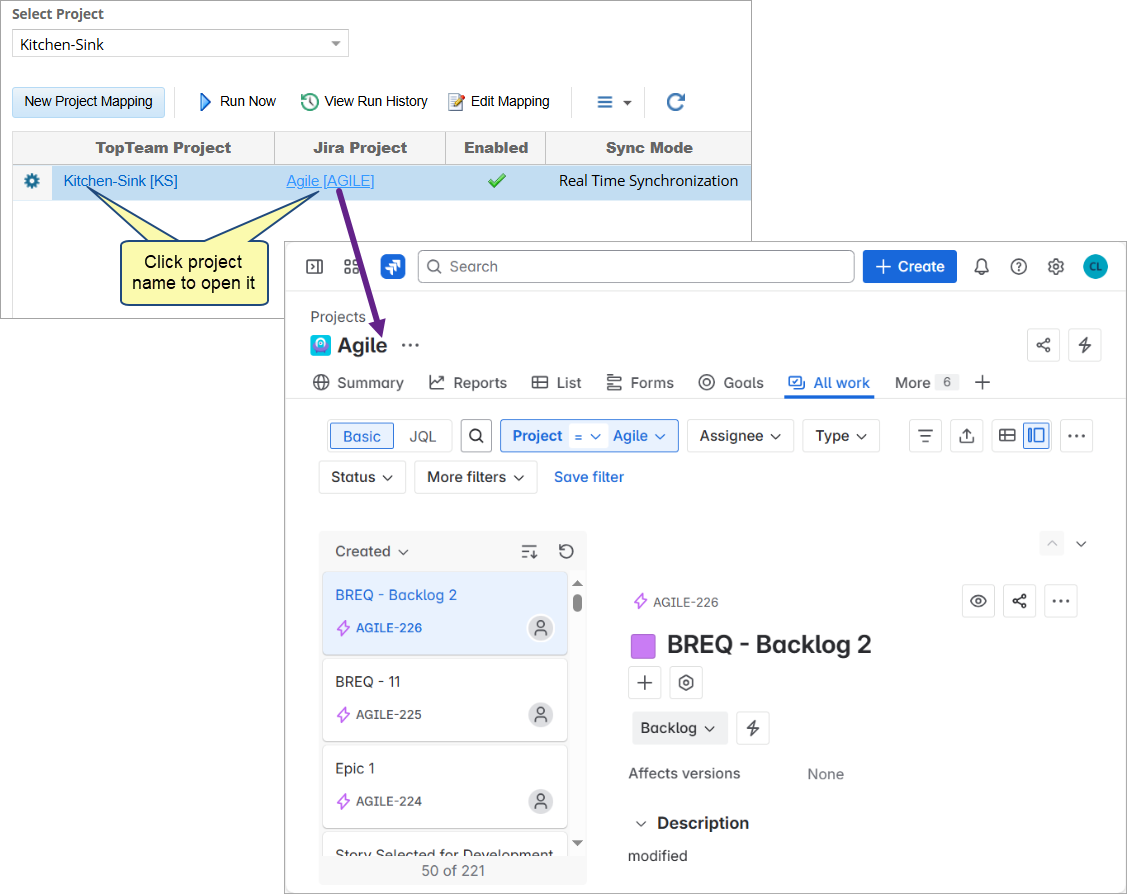Switch to JQL search mode

(423, 436)
